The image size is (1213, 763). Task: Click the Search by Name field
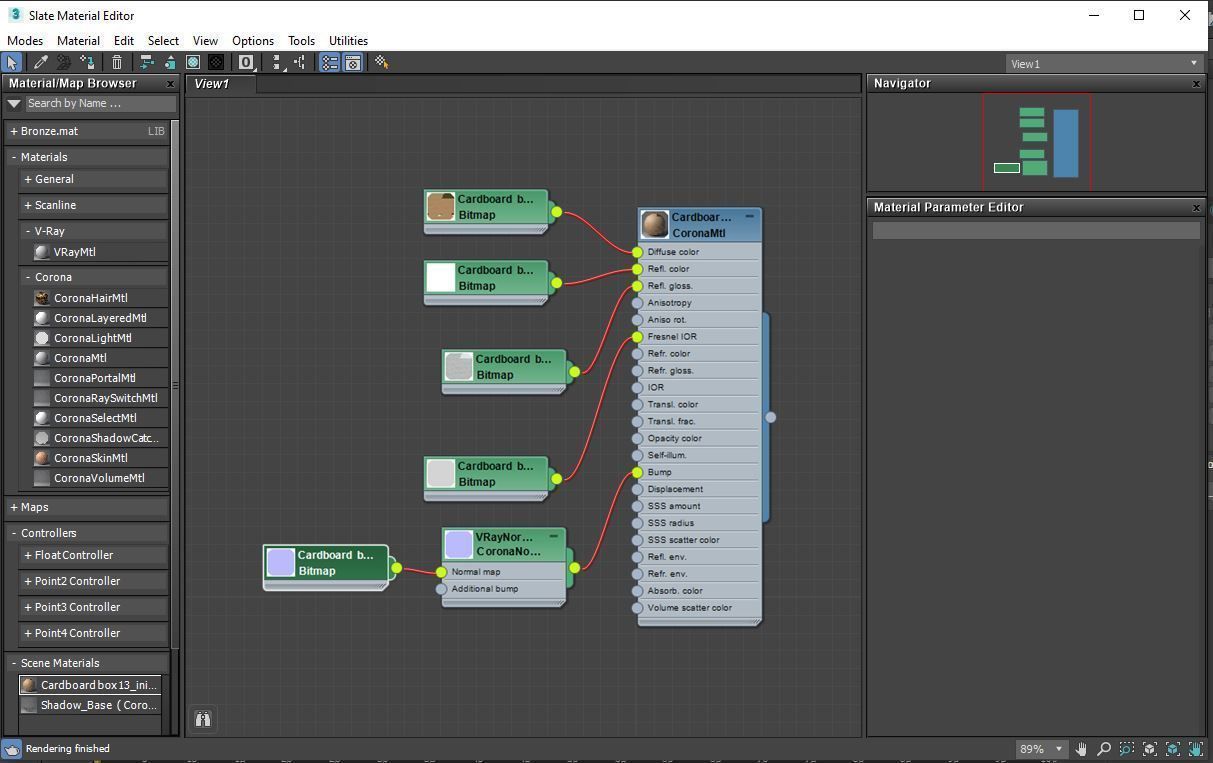[101, 103]
